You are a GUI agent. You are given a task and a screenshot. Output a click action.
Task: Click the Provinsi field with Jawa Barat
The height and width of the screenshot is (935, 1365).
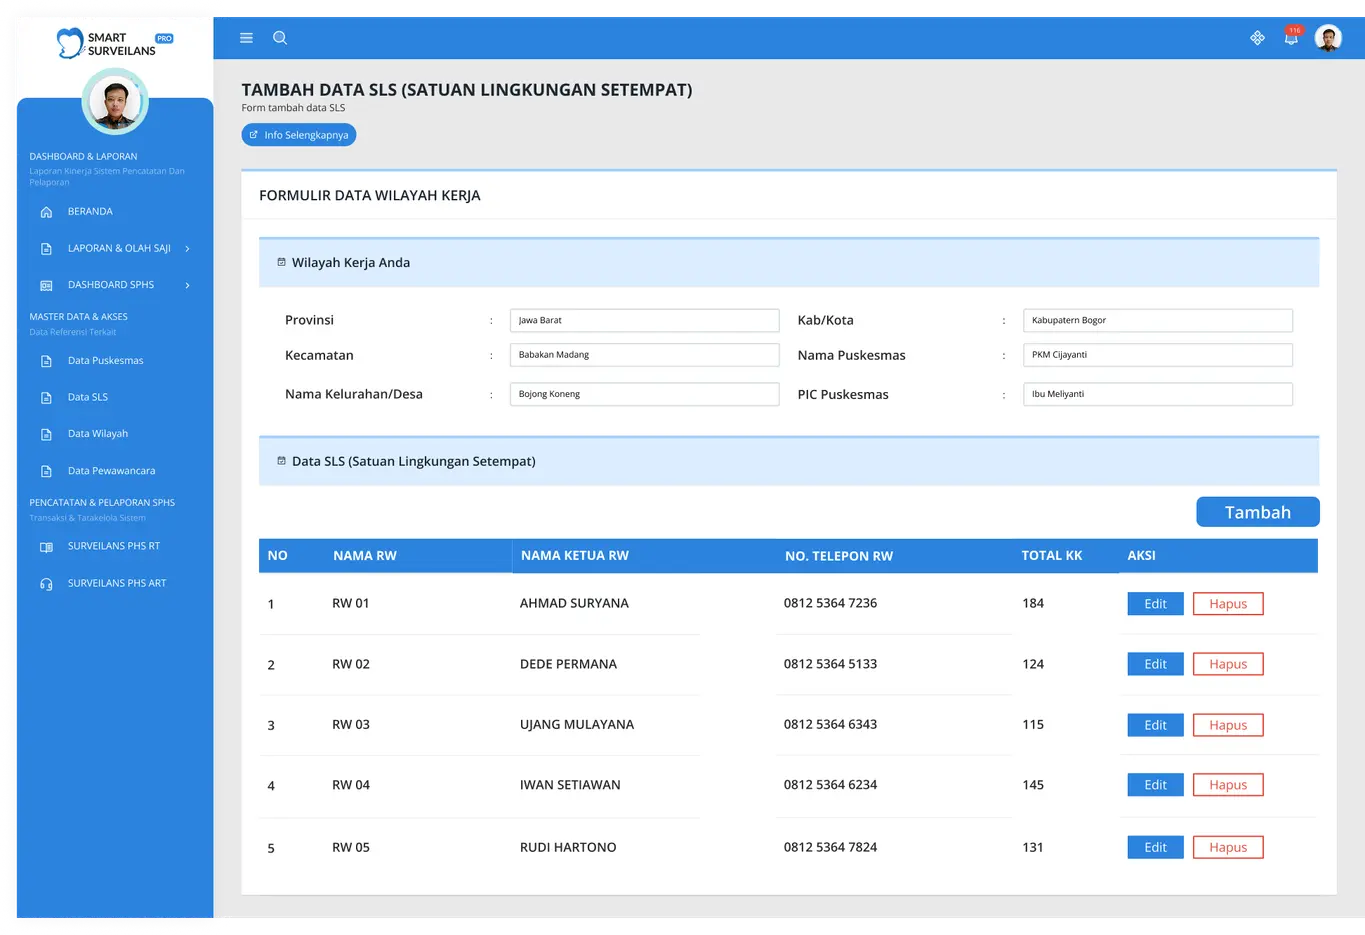point(645,320)
